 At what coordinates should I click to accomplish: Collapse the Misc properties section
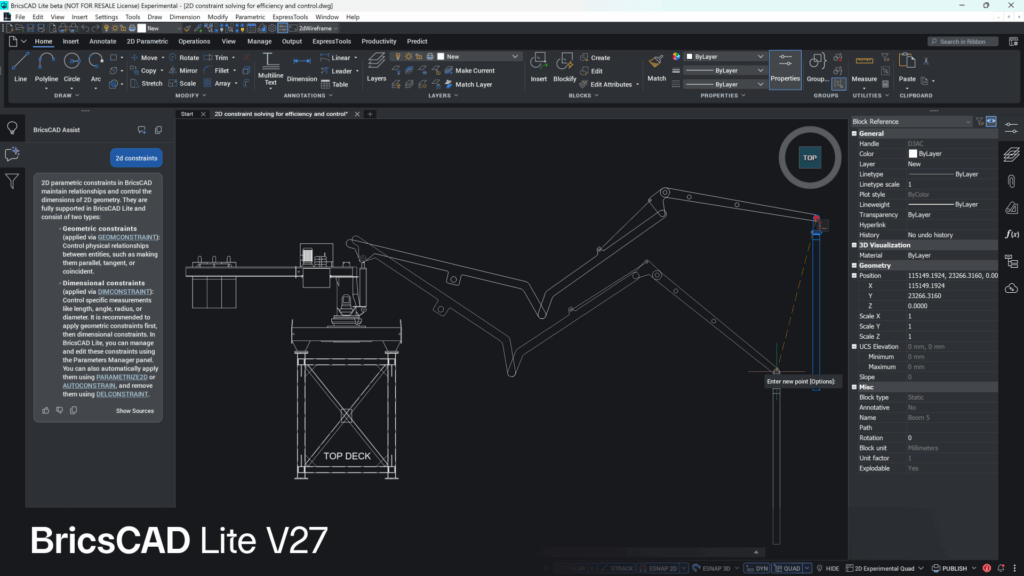point(854,387)
